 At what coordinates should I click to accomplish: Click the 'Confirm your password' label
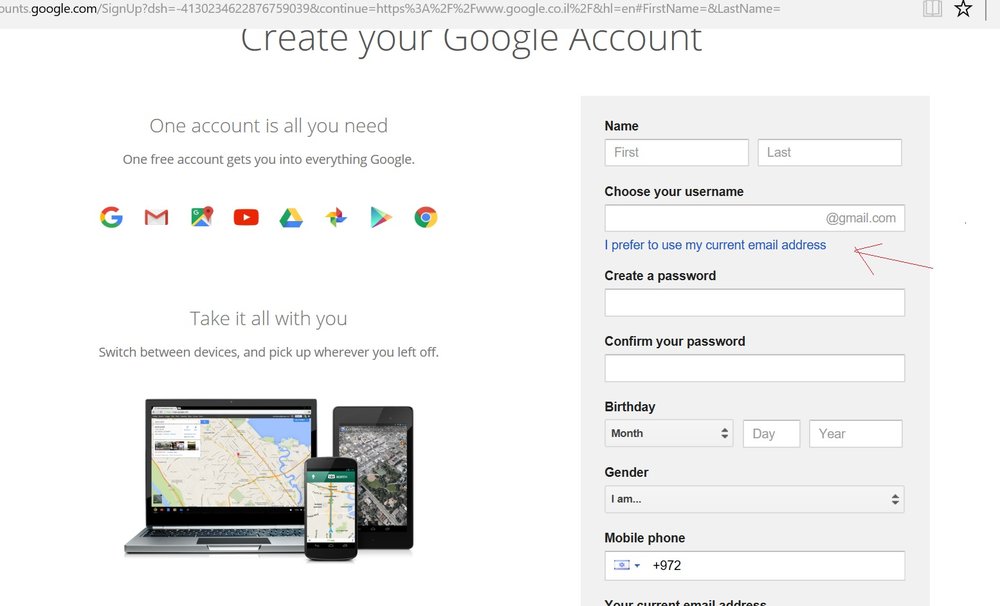[x=675, y=341]
